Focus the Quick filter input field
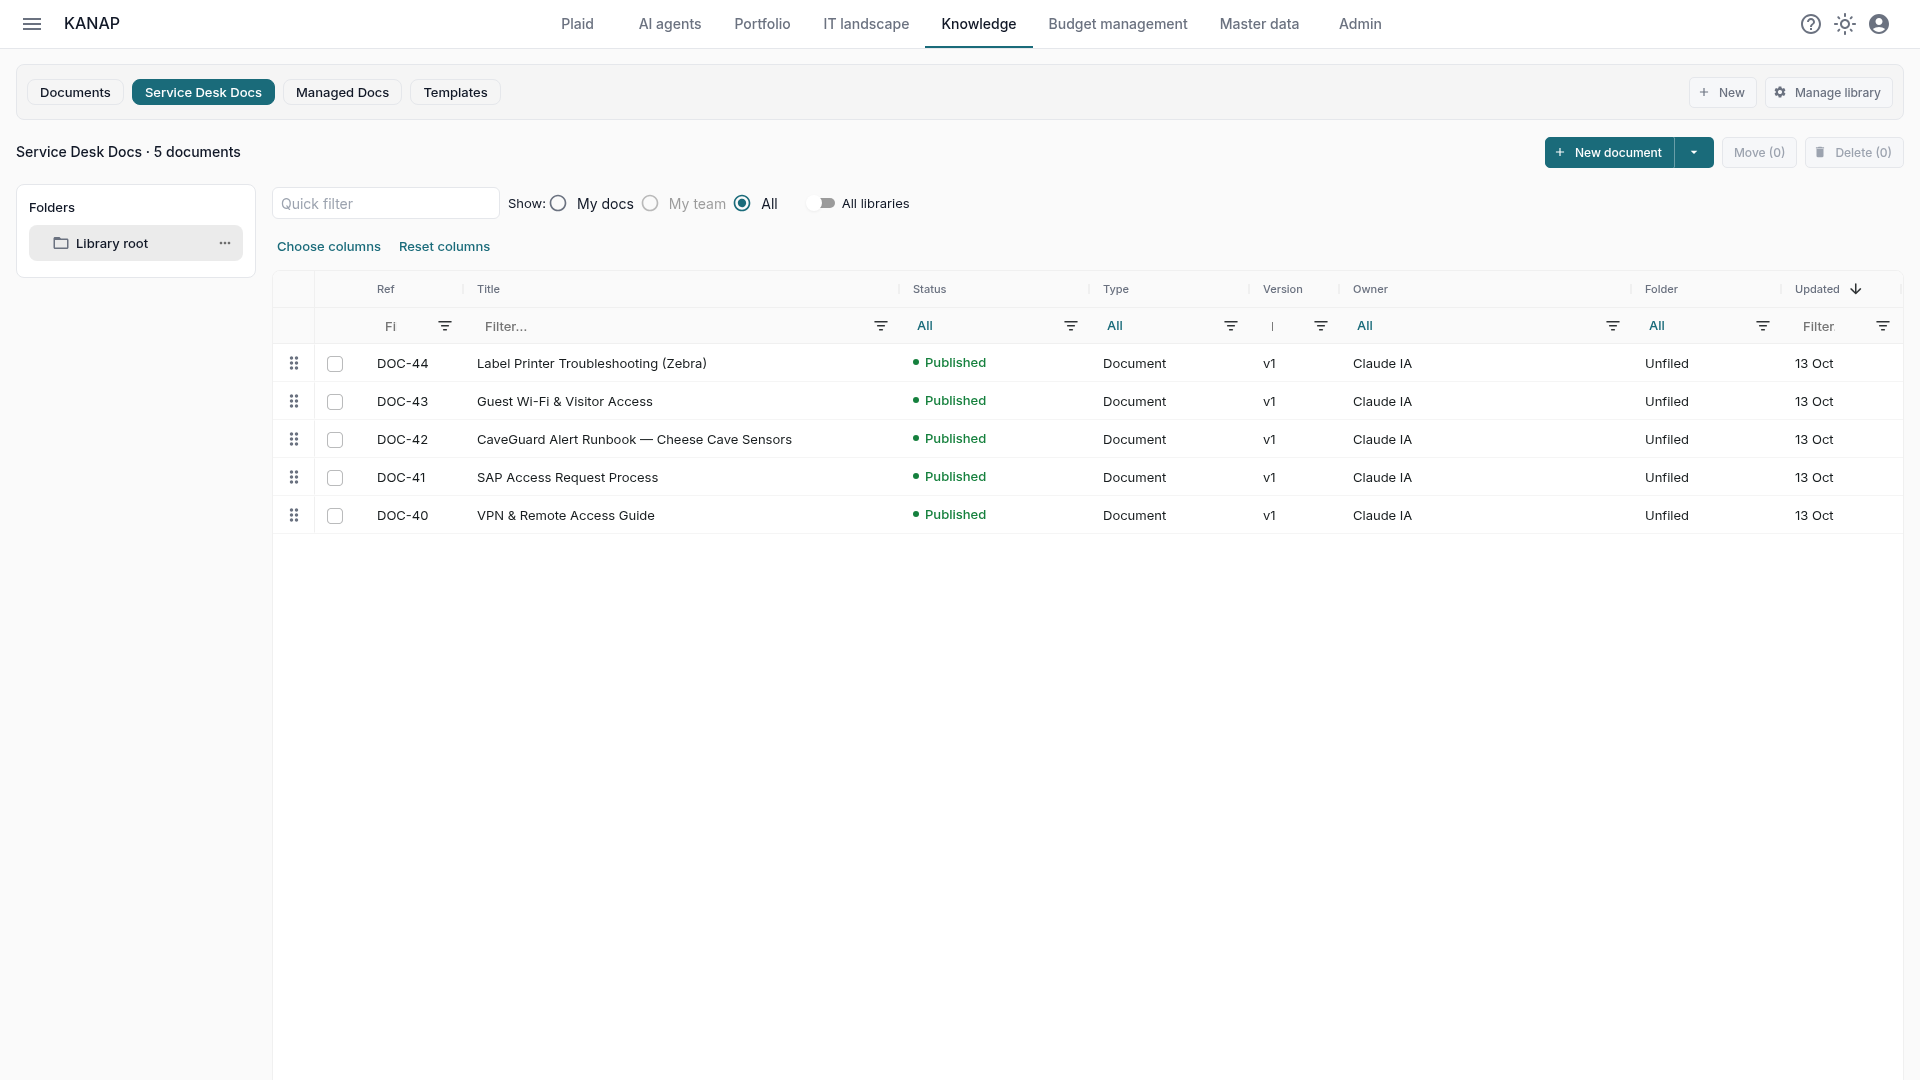The width and height of the screenshot is (1920, 1080). (386, 203)
